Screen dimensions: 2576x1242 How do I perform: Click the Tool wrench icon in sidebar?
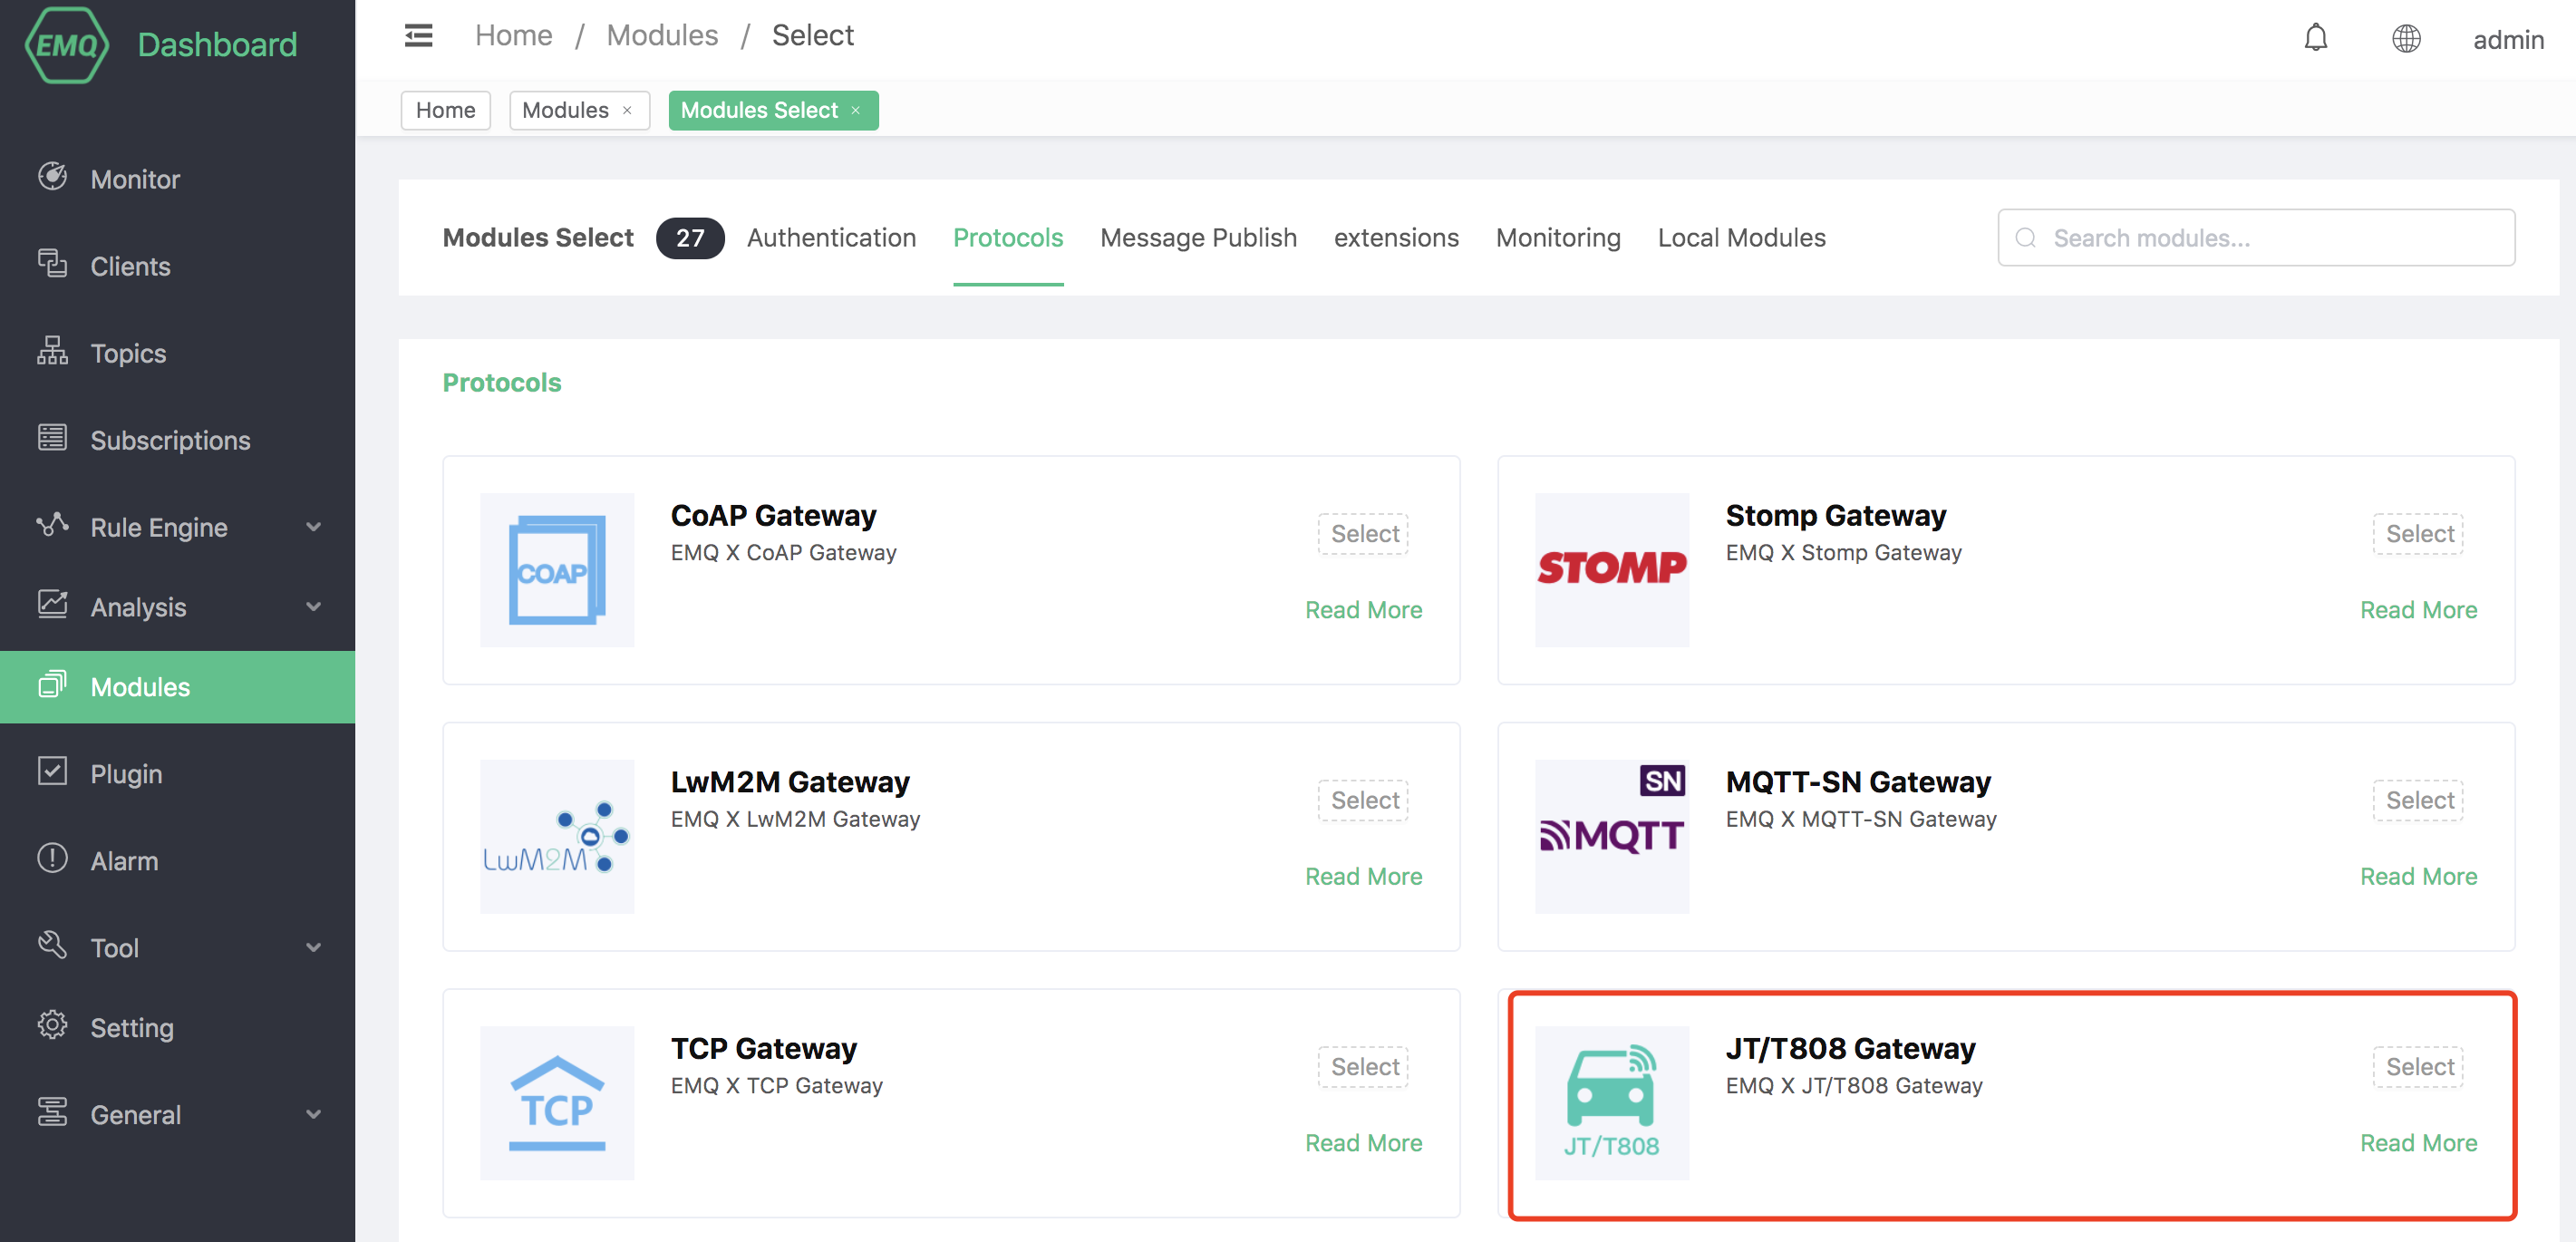point(52,945)
